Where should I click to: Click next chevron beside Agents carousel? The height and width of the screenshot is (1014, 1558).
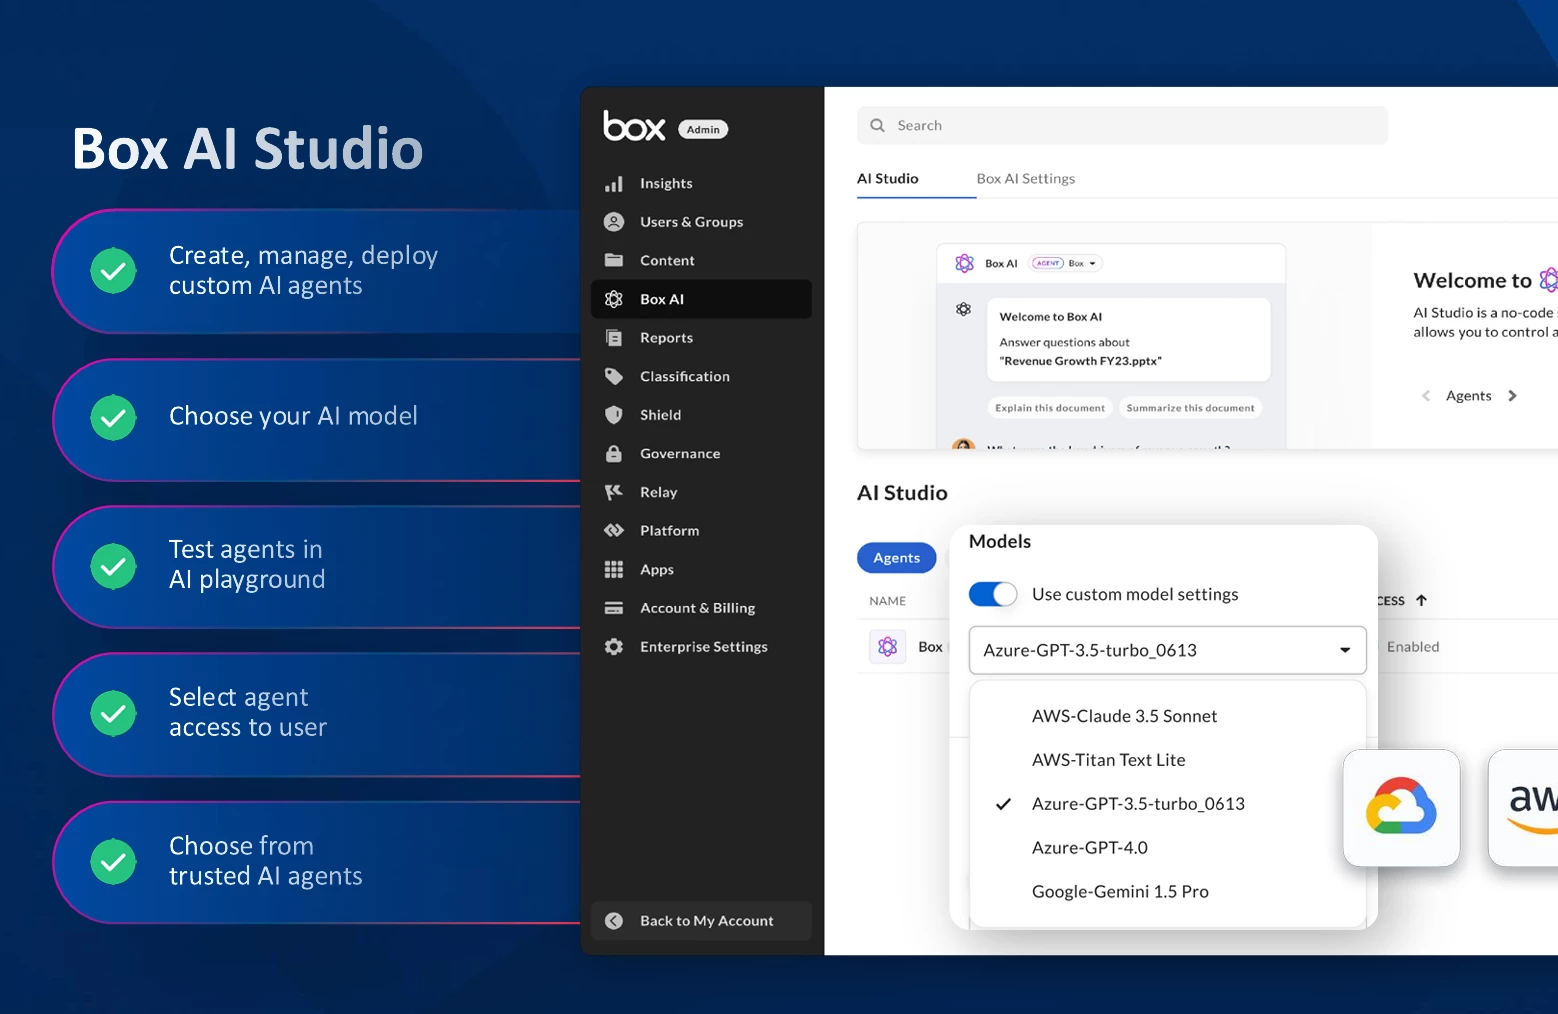(x=1512, y=396)
